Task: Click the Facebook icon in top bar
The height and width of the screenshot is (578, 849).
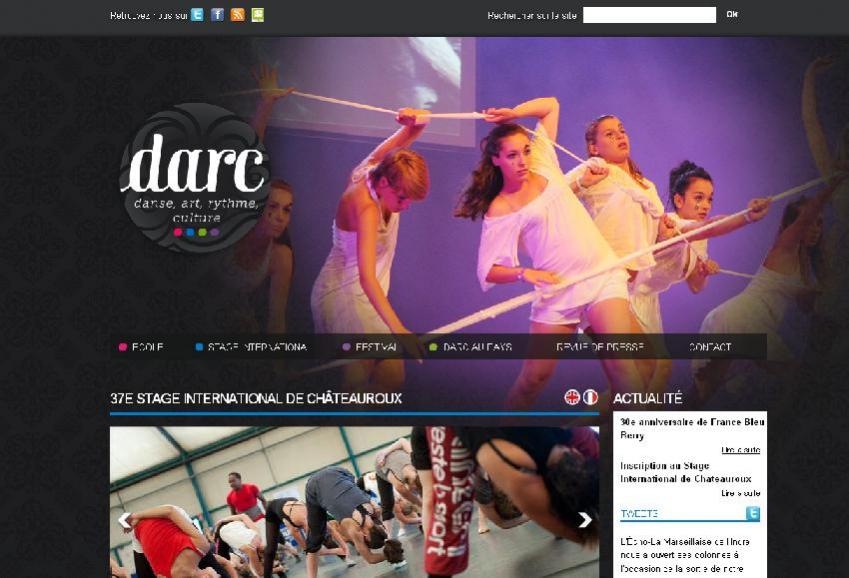Action: click(x=217, y=15)
